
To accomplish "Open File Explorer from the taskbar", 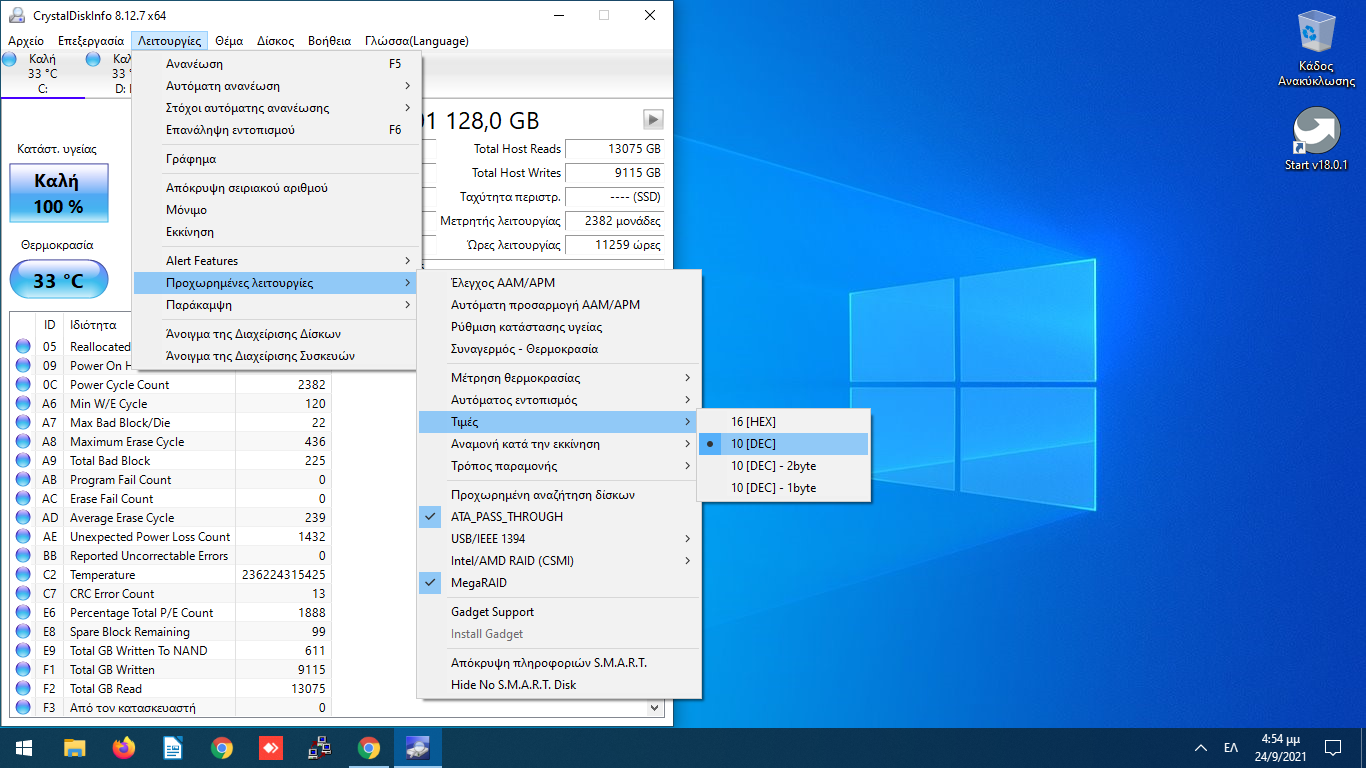I will pos(75,748).
